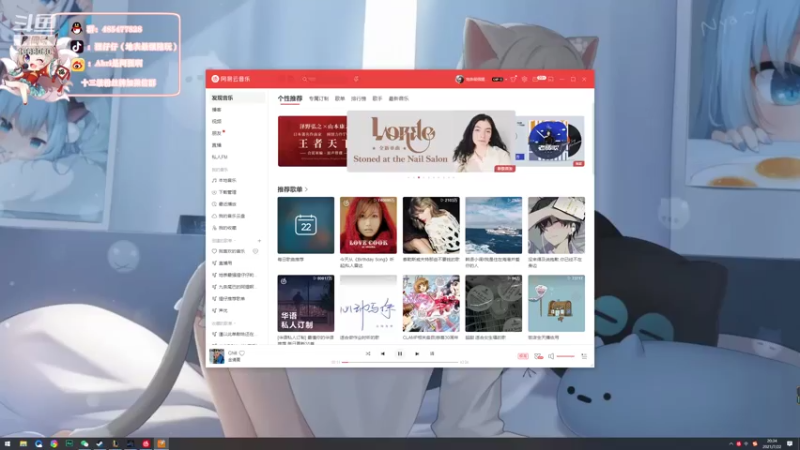Seek on the song progress bar
800x450 pixels.
[400, 362]
